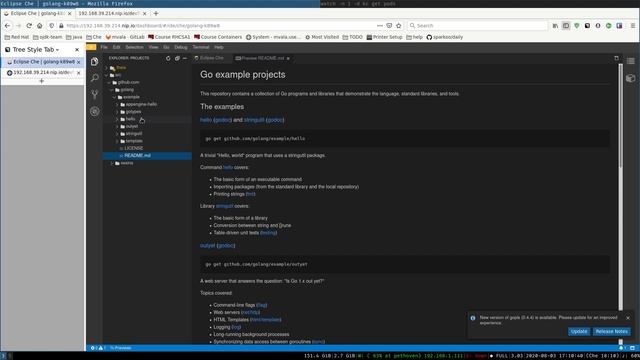Viewport: 640px width, 360px height.
Task: Switch to 192.168.39.214.nip.io browser tab
Action: 113,13
